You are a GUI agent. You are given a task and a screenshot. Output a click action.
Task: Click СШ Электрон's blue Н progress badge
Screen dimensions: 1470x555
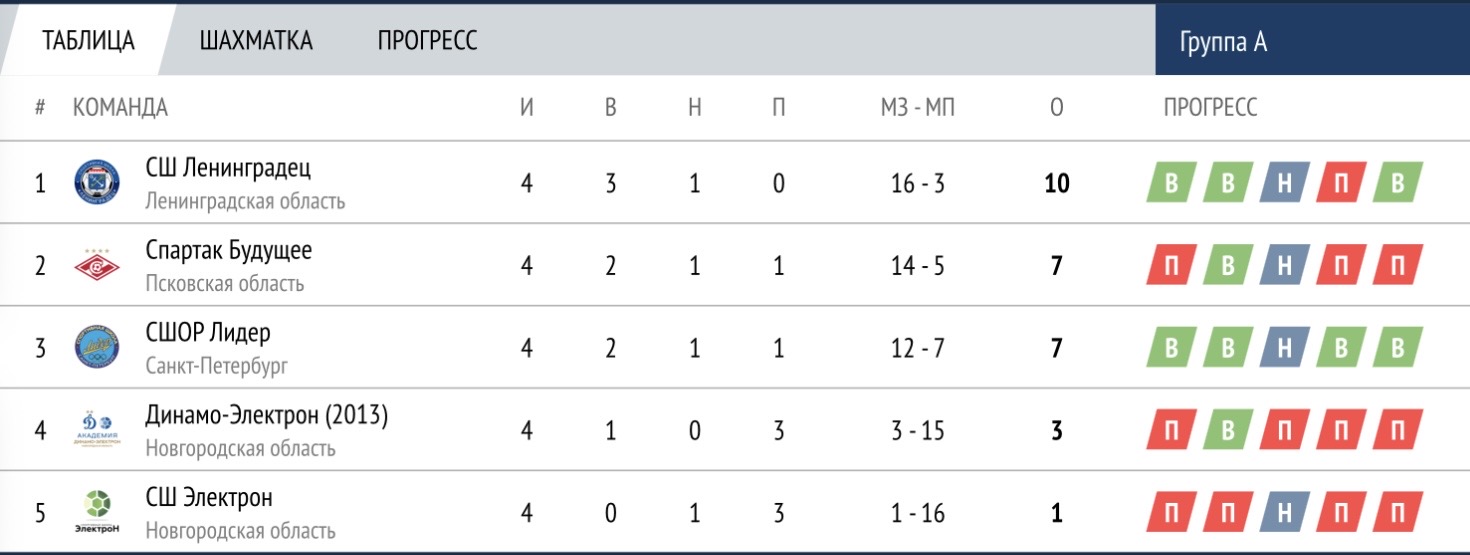(x=1284, y=514)
